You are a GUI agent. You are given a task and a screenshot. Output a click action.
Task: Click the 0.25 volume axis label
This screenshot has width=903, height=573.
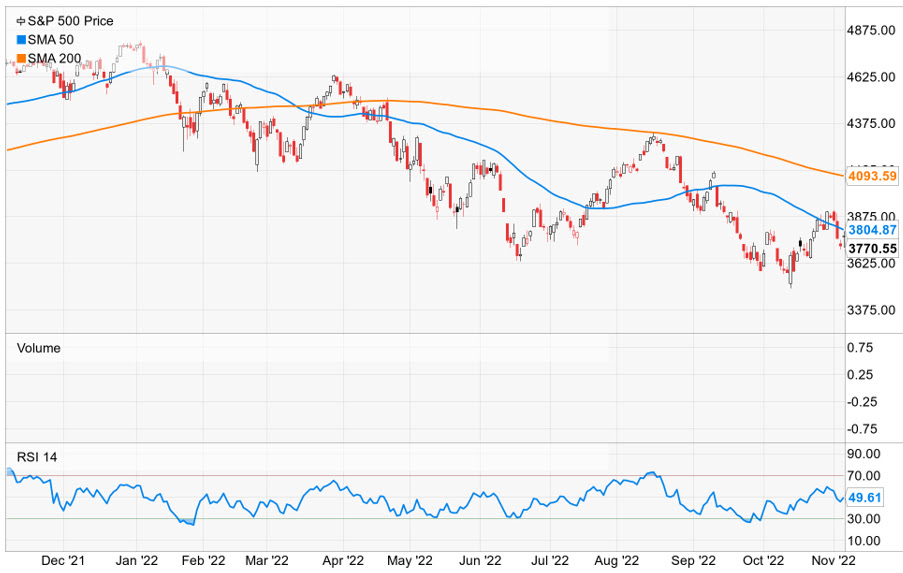(860, 375)
